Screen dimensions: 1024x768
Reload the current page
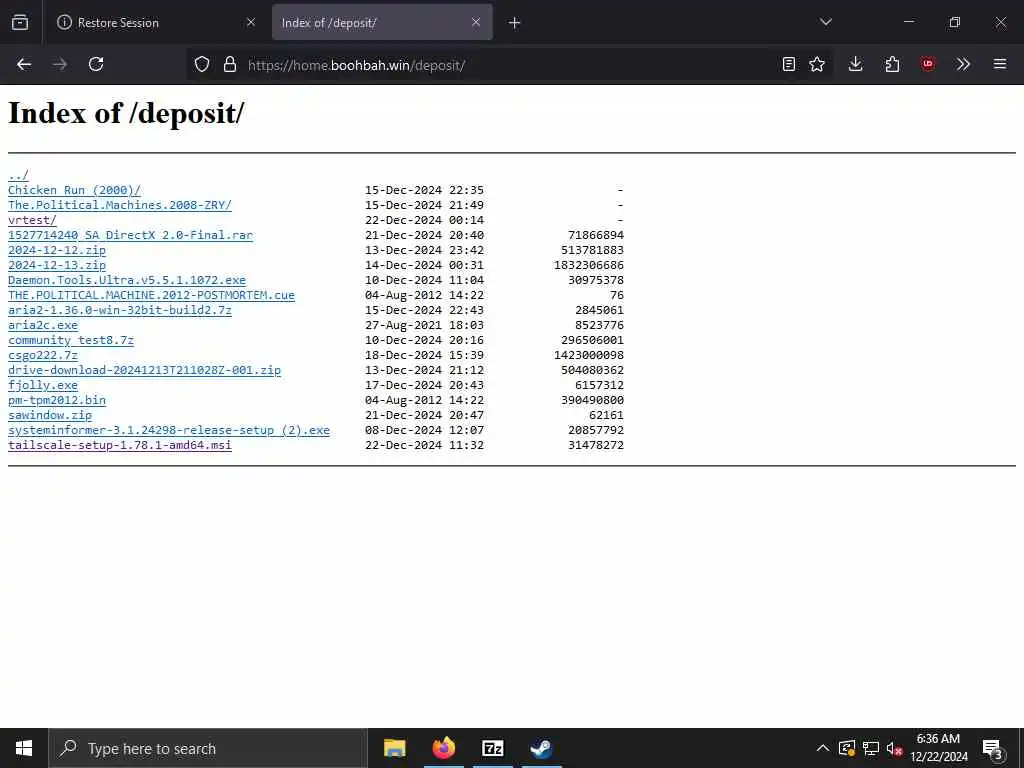tap(96, 64)
